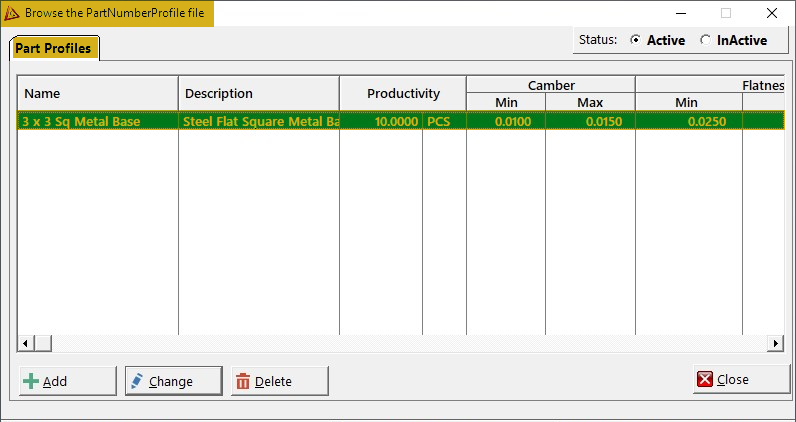Click the 0.0250 flatness min value
Image resolution: width=796 pixels, height=422 pixels.
pos(689,121)
